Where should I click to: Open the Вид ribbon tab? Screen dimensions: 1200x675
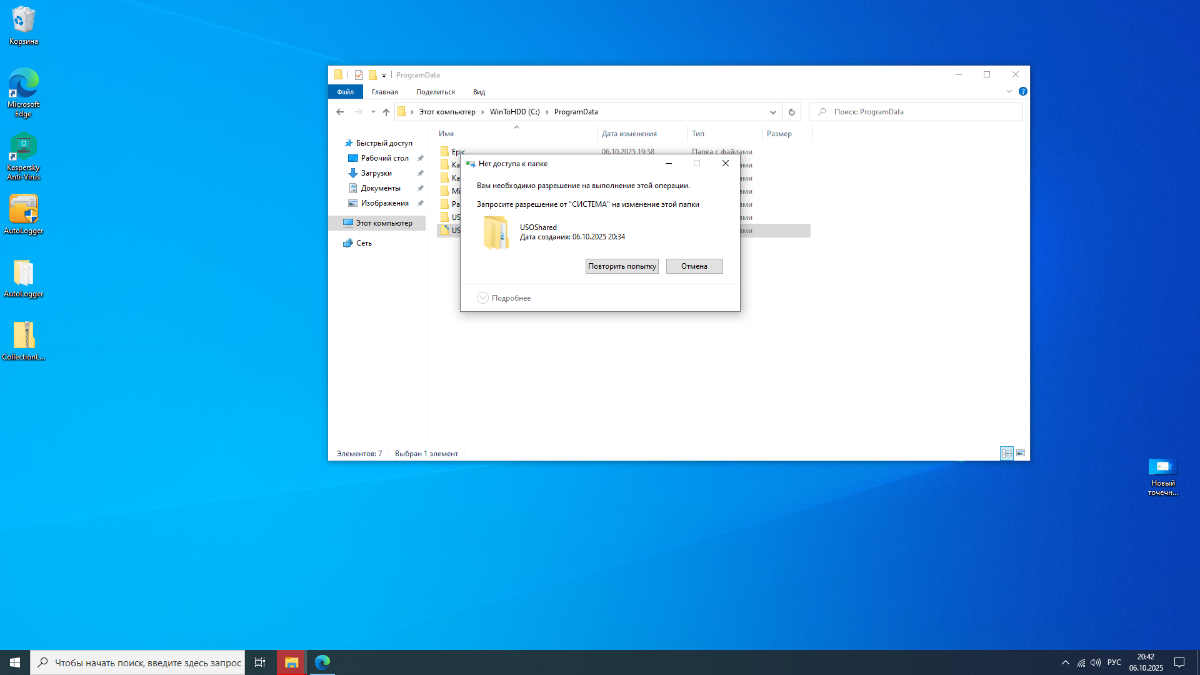479,91
